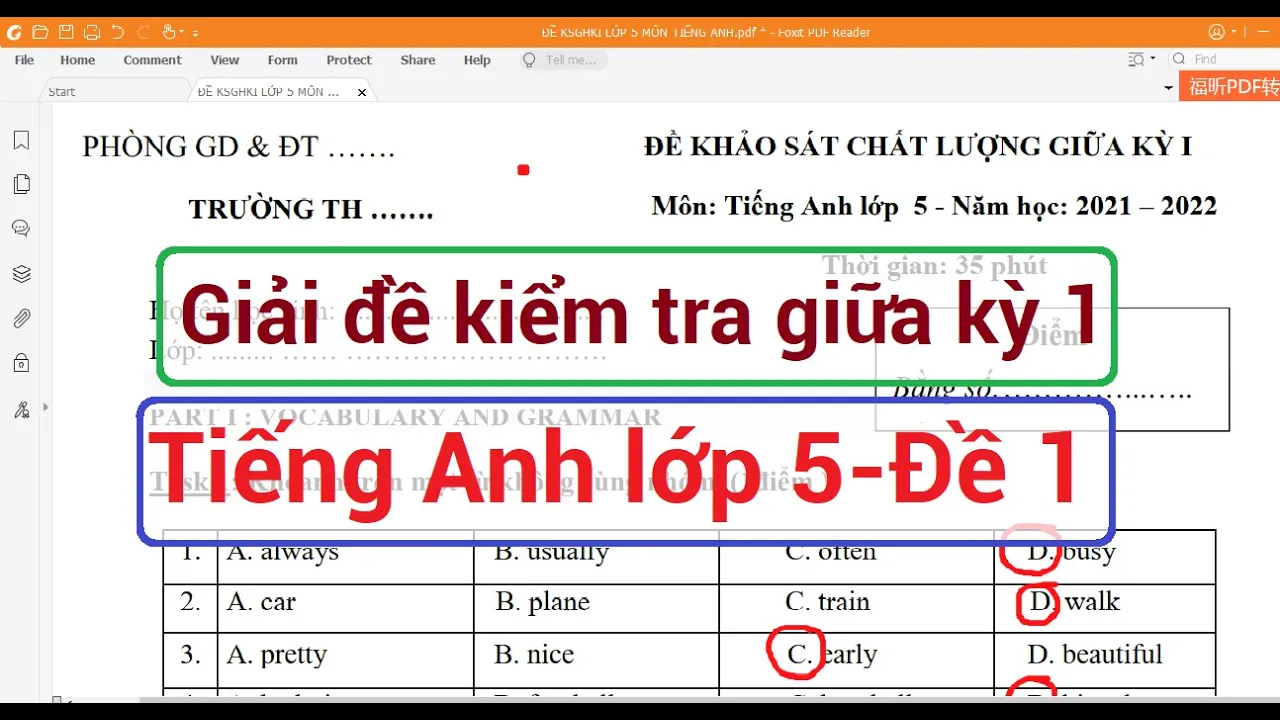Open the Help ribbon tab

477,60
